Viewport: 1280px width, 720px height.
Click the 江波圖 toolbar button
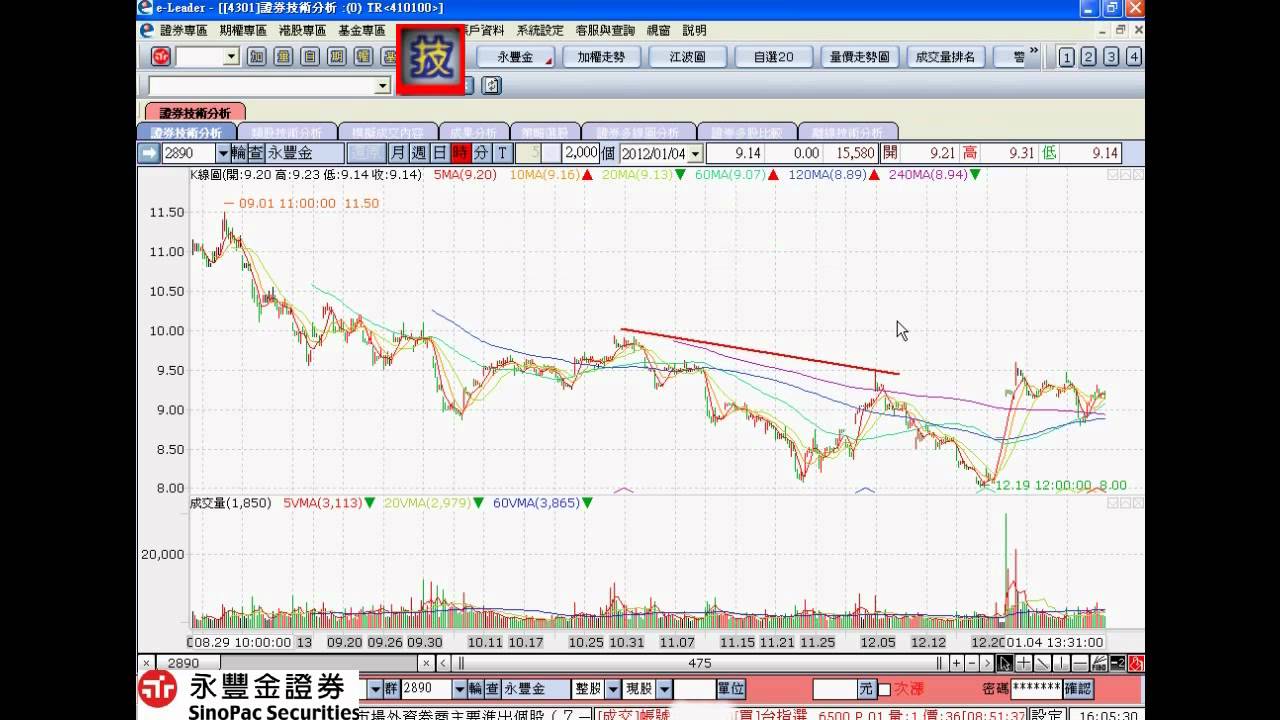687,57
